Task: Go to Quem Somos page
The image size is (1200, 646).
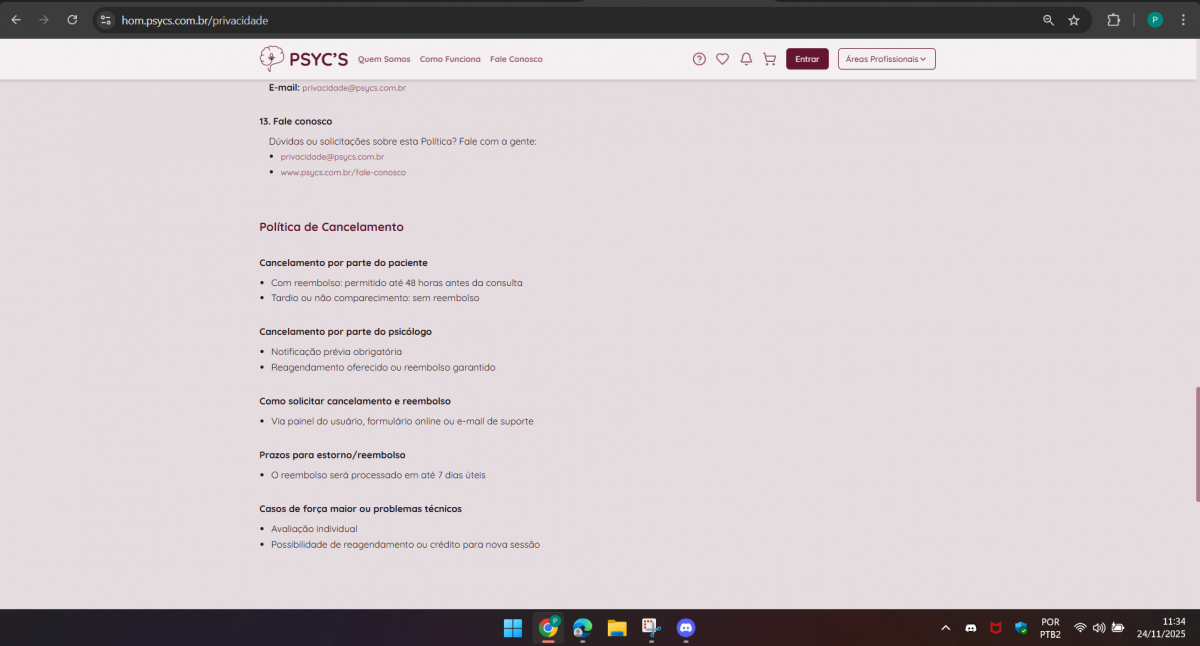Action: click(384, 59)
